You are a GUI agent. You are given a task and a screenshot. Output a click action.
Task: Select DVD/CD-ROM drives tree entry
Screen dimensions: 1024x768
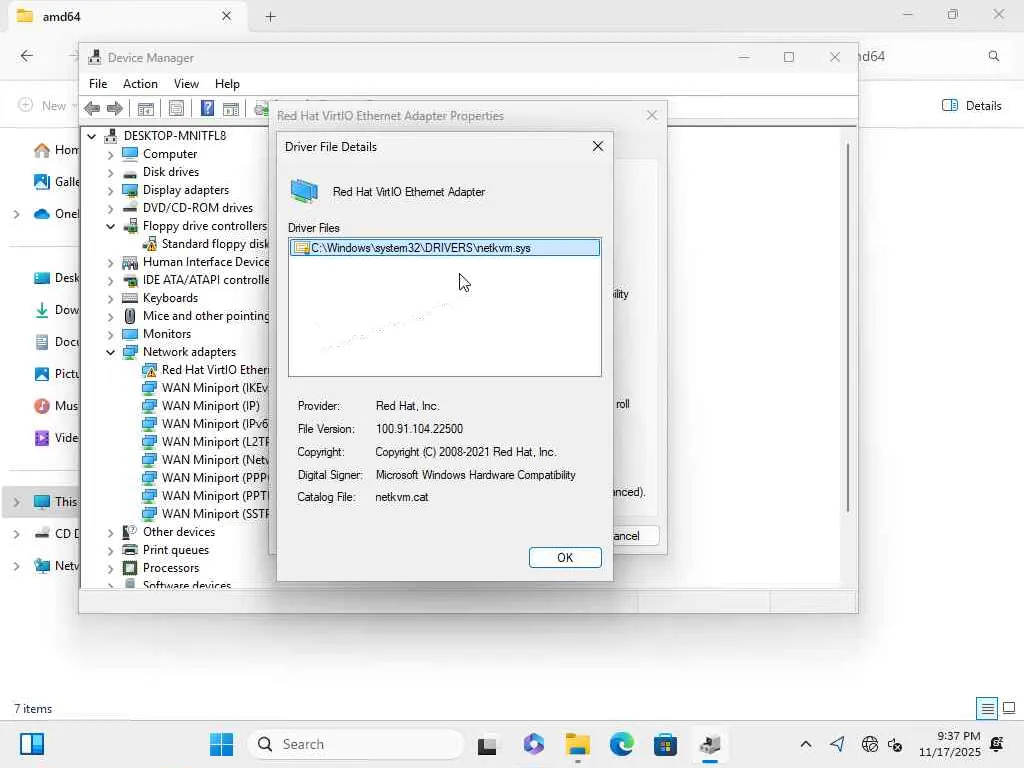click(x=198, y=208)
